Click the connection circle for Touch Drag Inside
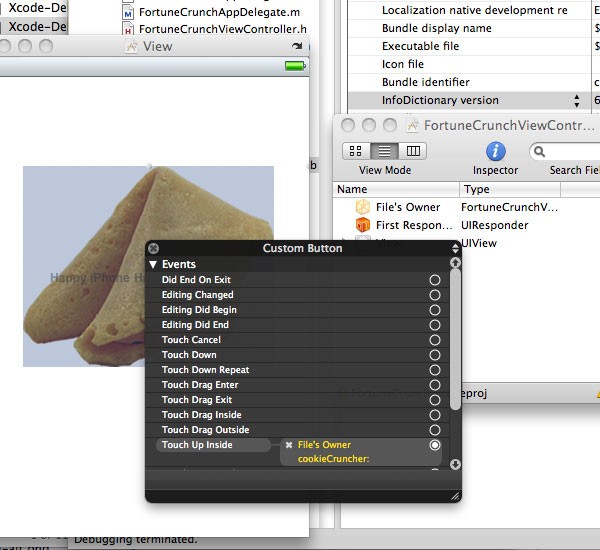The width and height of the screenshot is (600, 550). 435,415
